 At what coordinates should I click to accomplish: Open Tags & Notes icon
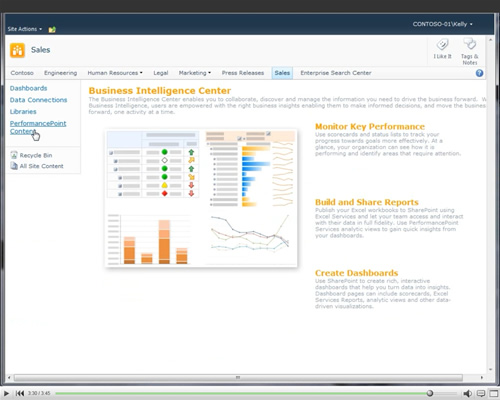tap(470, 44)
